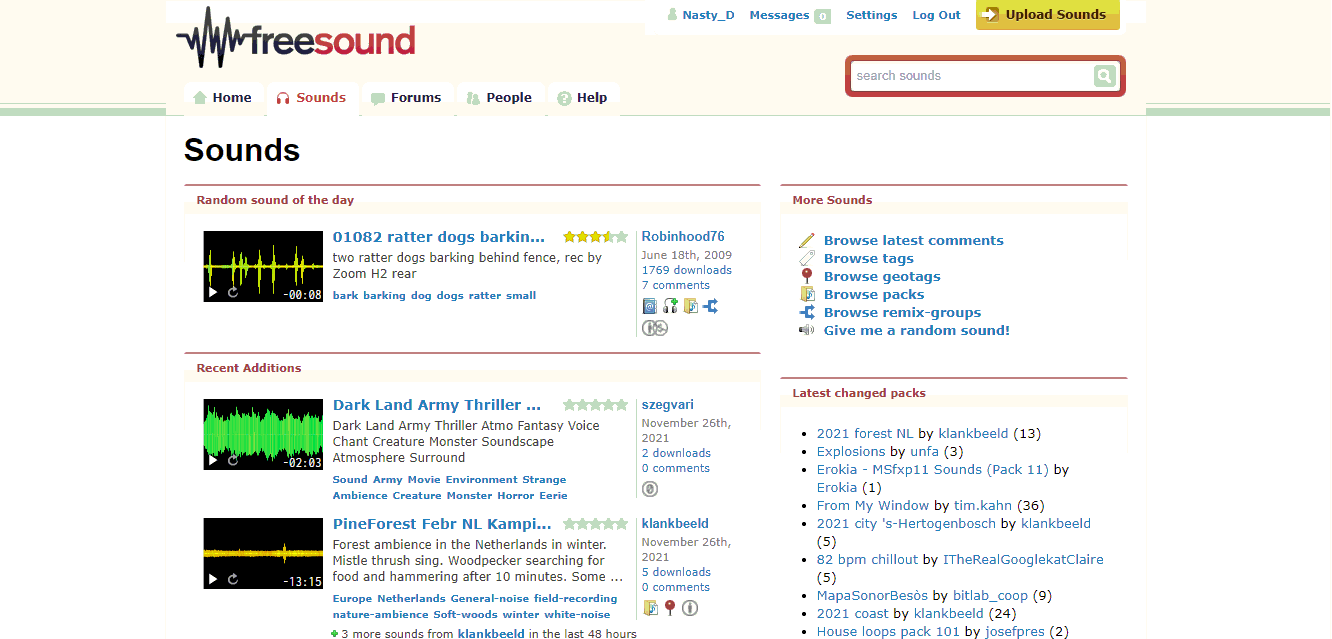Click Browse latest comments

[914, 241]
